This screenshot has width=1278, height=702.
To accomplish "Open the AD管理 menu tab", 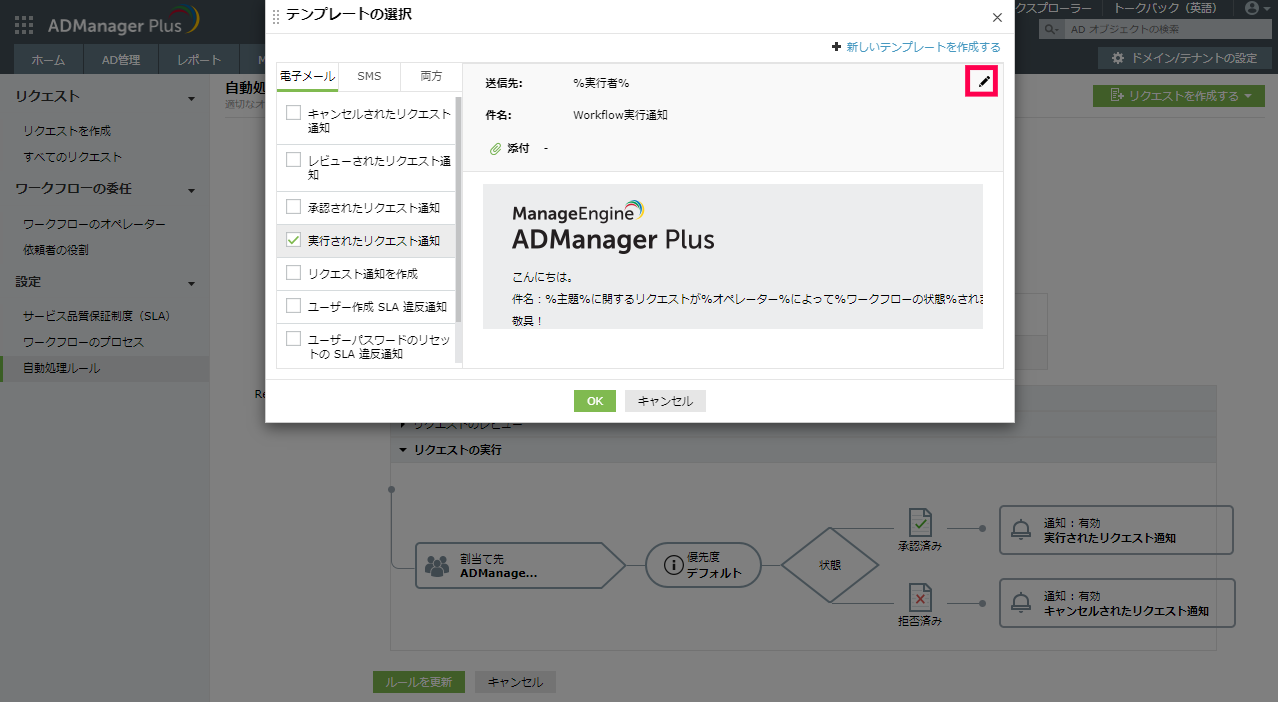I will pyautogui.click(x=121, y=59).
